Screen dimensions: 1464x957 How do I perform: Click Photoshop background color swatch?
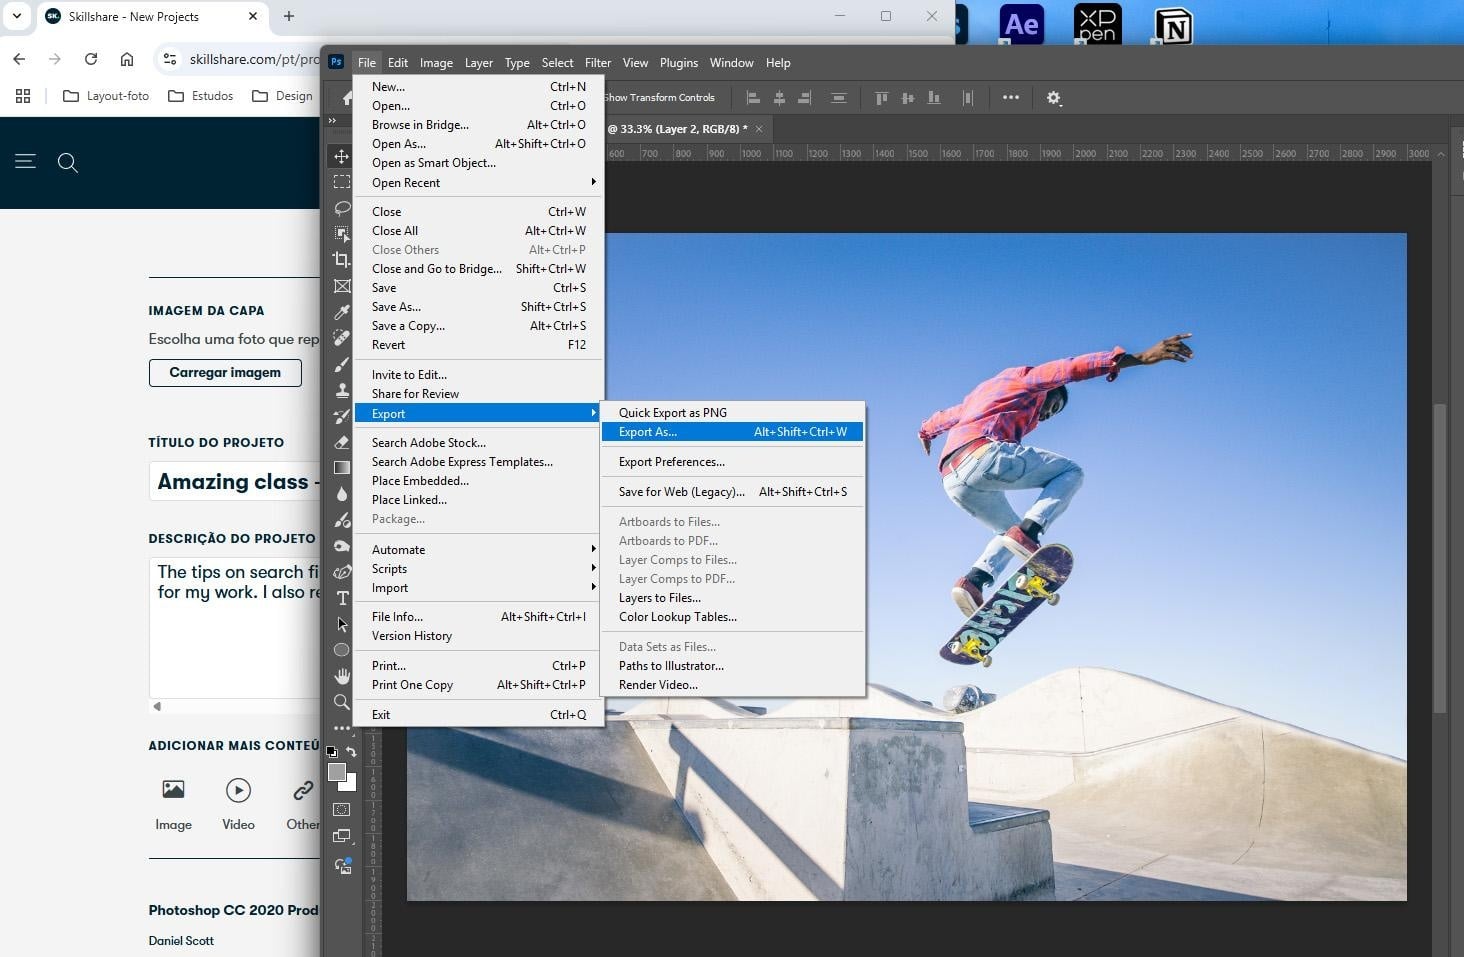click(351, 785)
